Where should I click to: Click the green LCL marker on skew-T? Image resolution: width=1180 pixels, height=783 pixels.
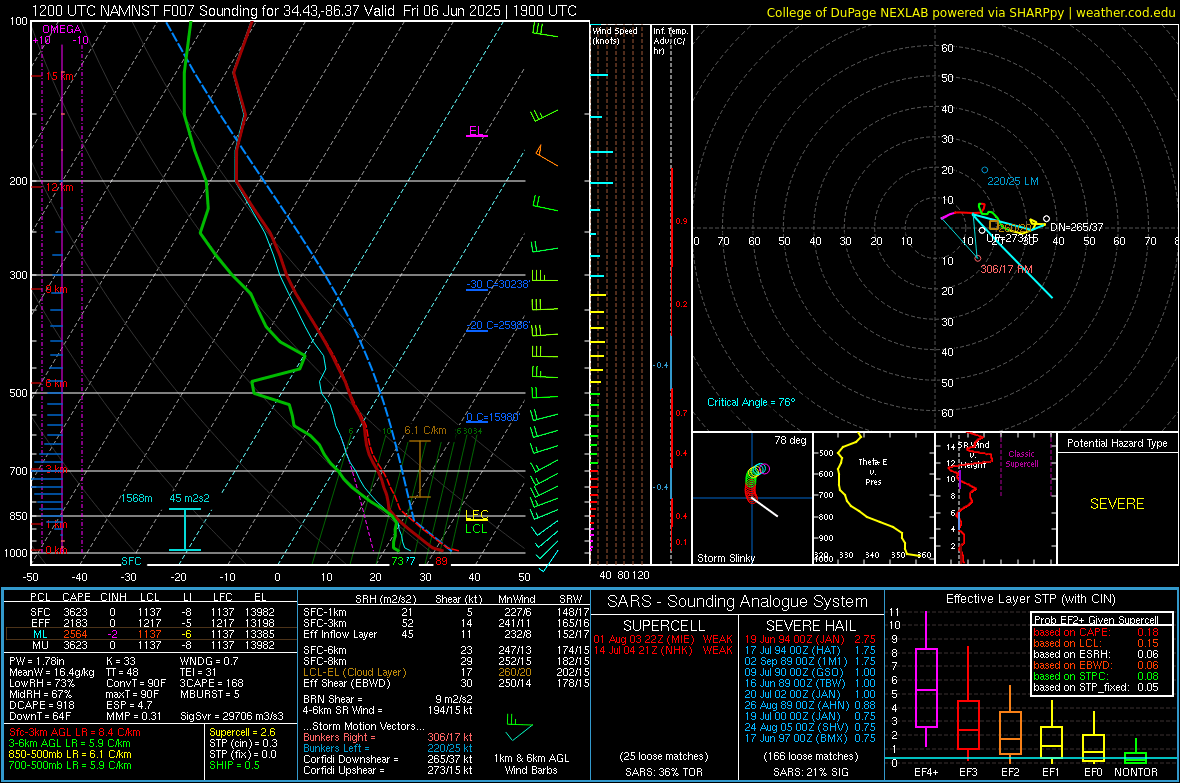coord(476,529)
